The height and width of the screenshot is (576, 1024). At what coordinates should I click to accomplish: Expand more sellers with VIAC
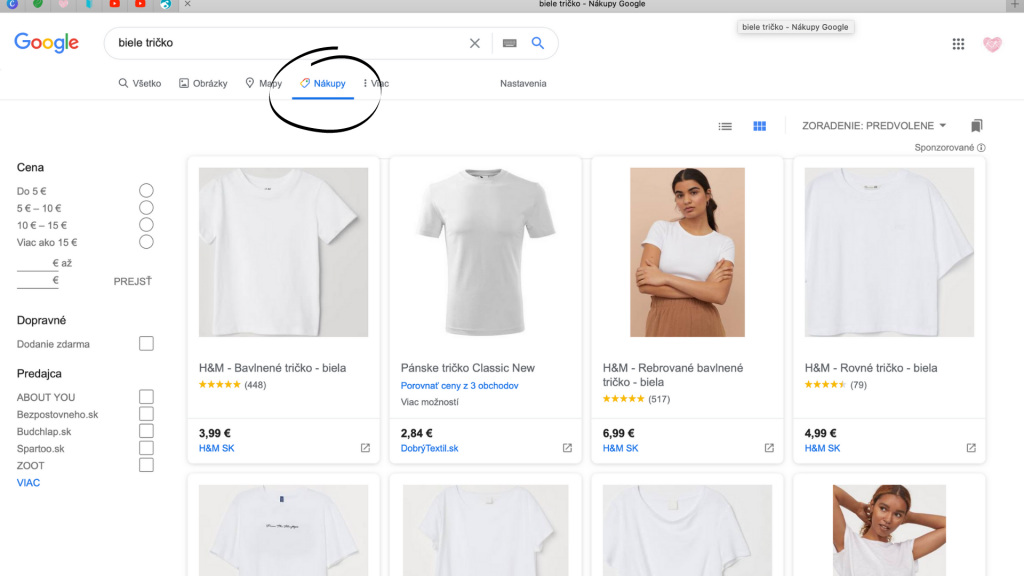point(28,483)
